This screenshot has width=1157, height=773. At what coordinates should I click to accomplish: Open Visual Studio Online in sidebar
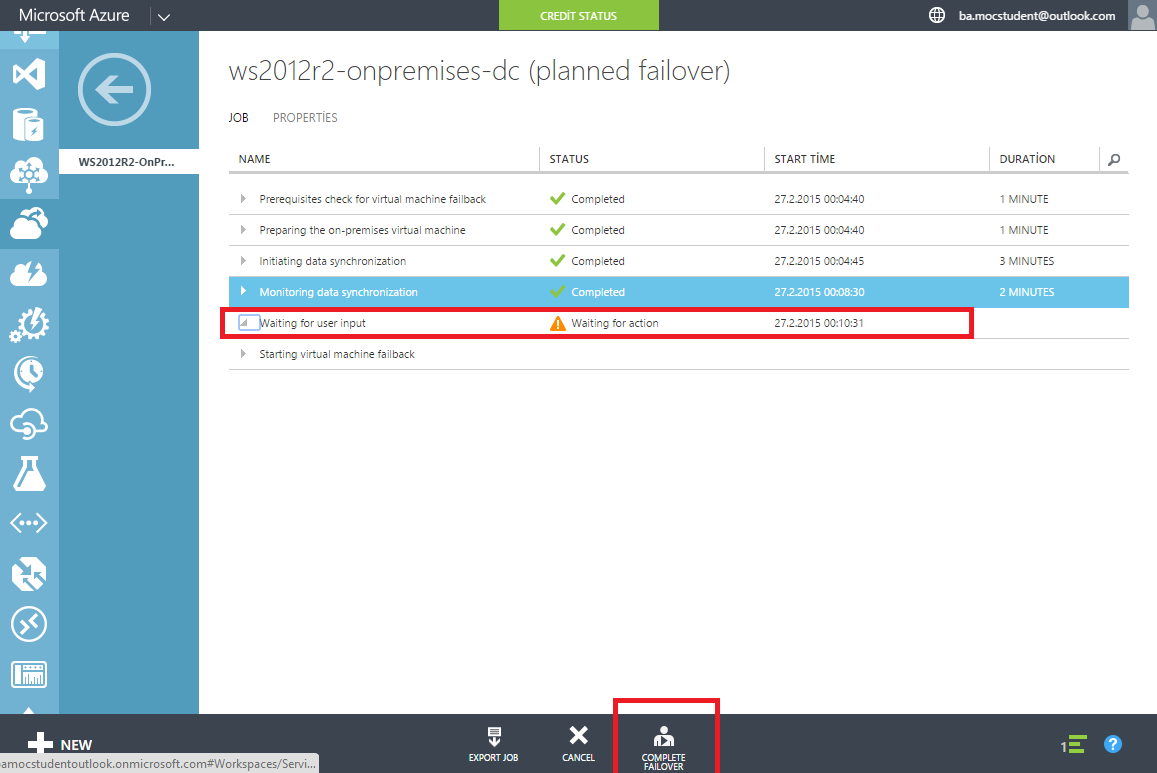[29, 74]
